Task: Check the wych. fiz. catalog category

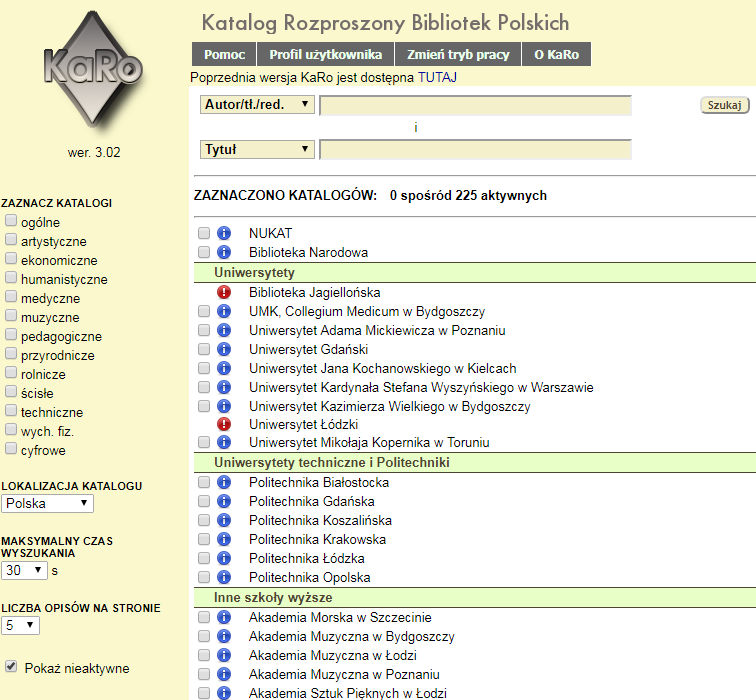Action: point(11,429)
